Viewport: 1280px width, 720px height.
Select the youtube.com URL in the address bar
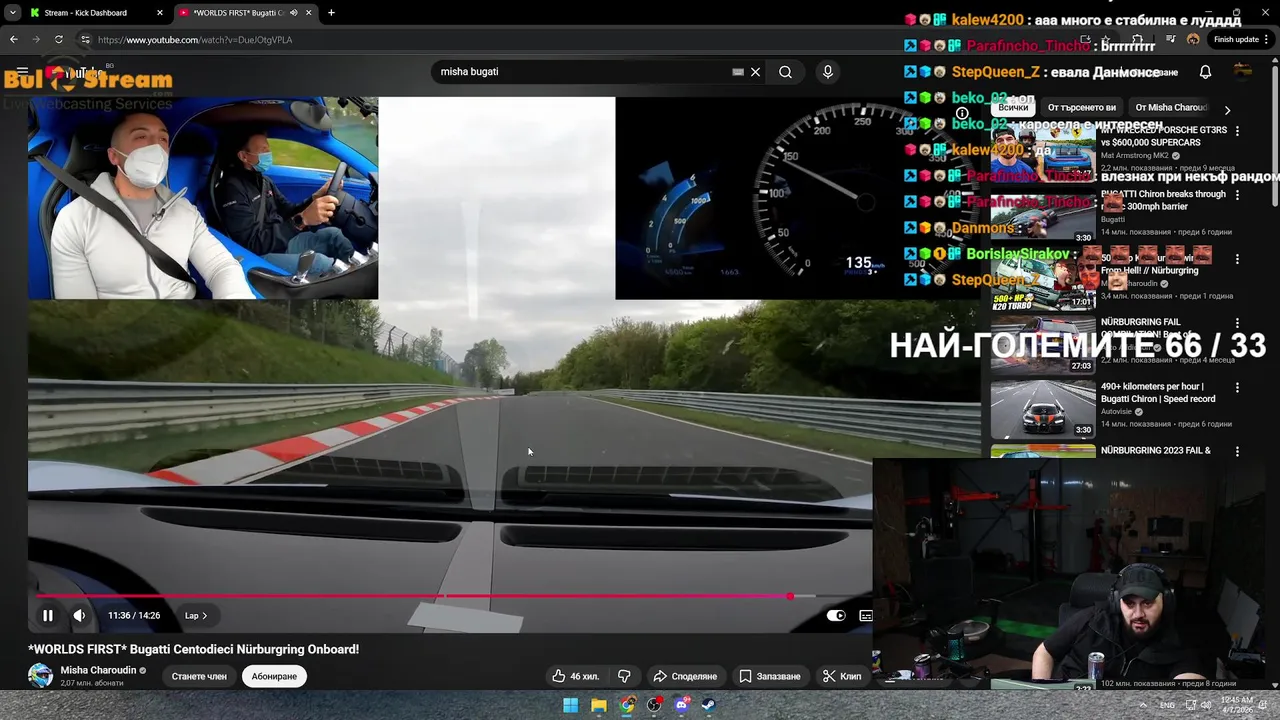tap(195, 40)
